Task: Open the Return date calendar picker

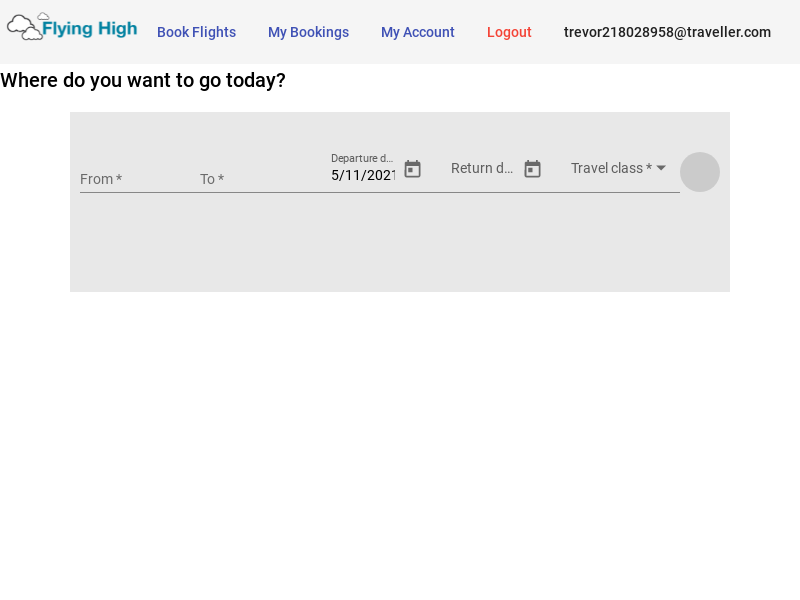Action: coord(532,169)
